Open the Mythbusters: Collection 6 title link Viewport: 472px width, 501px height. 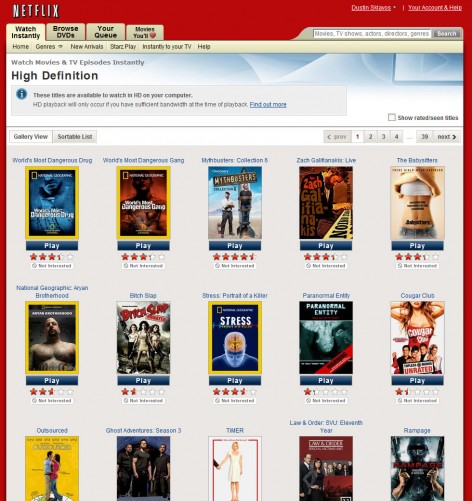(235, 160)
